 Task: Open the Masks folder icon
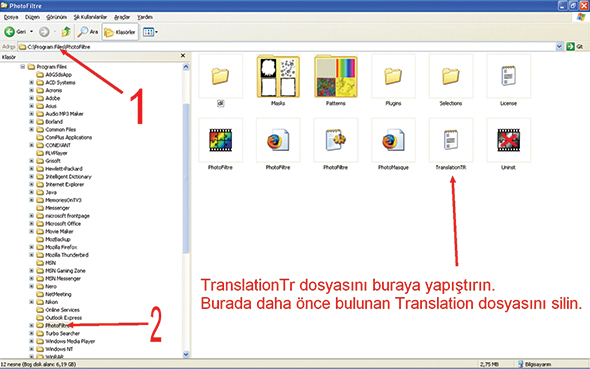278,76
